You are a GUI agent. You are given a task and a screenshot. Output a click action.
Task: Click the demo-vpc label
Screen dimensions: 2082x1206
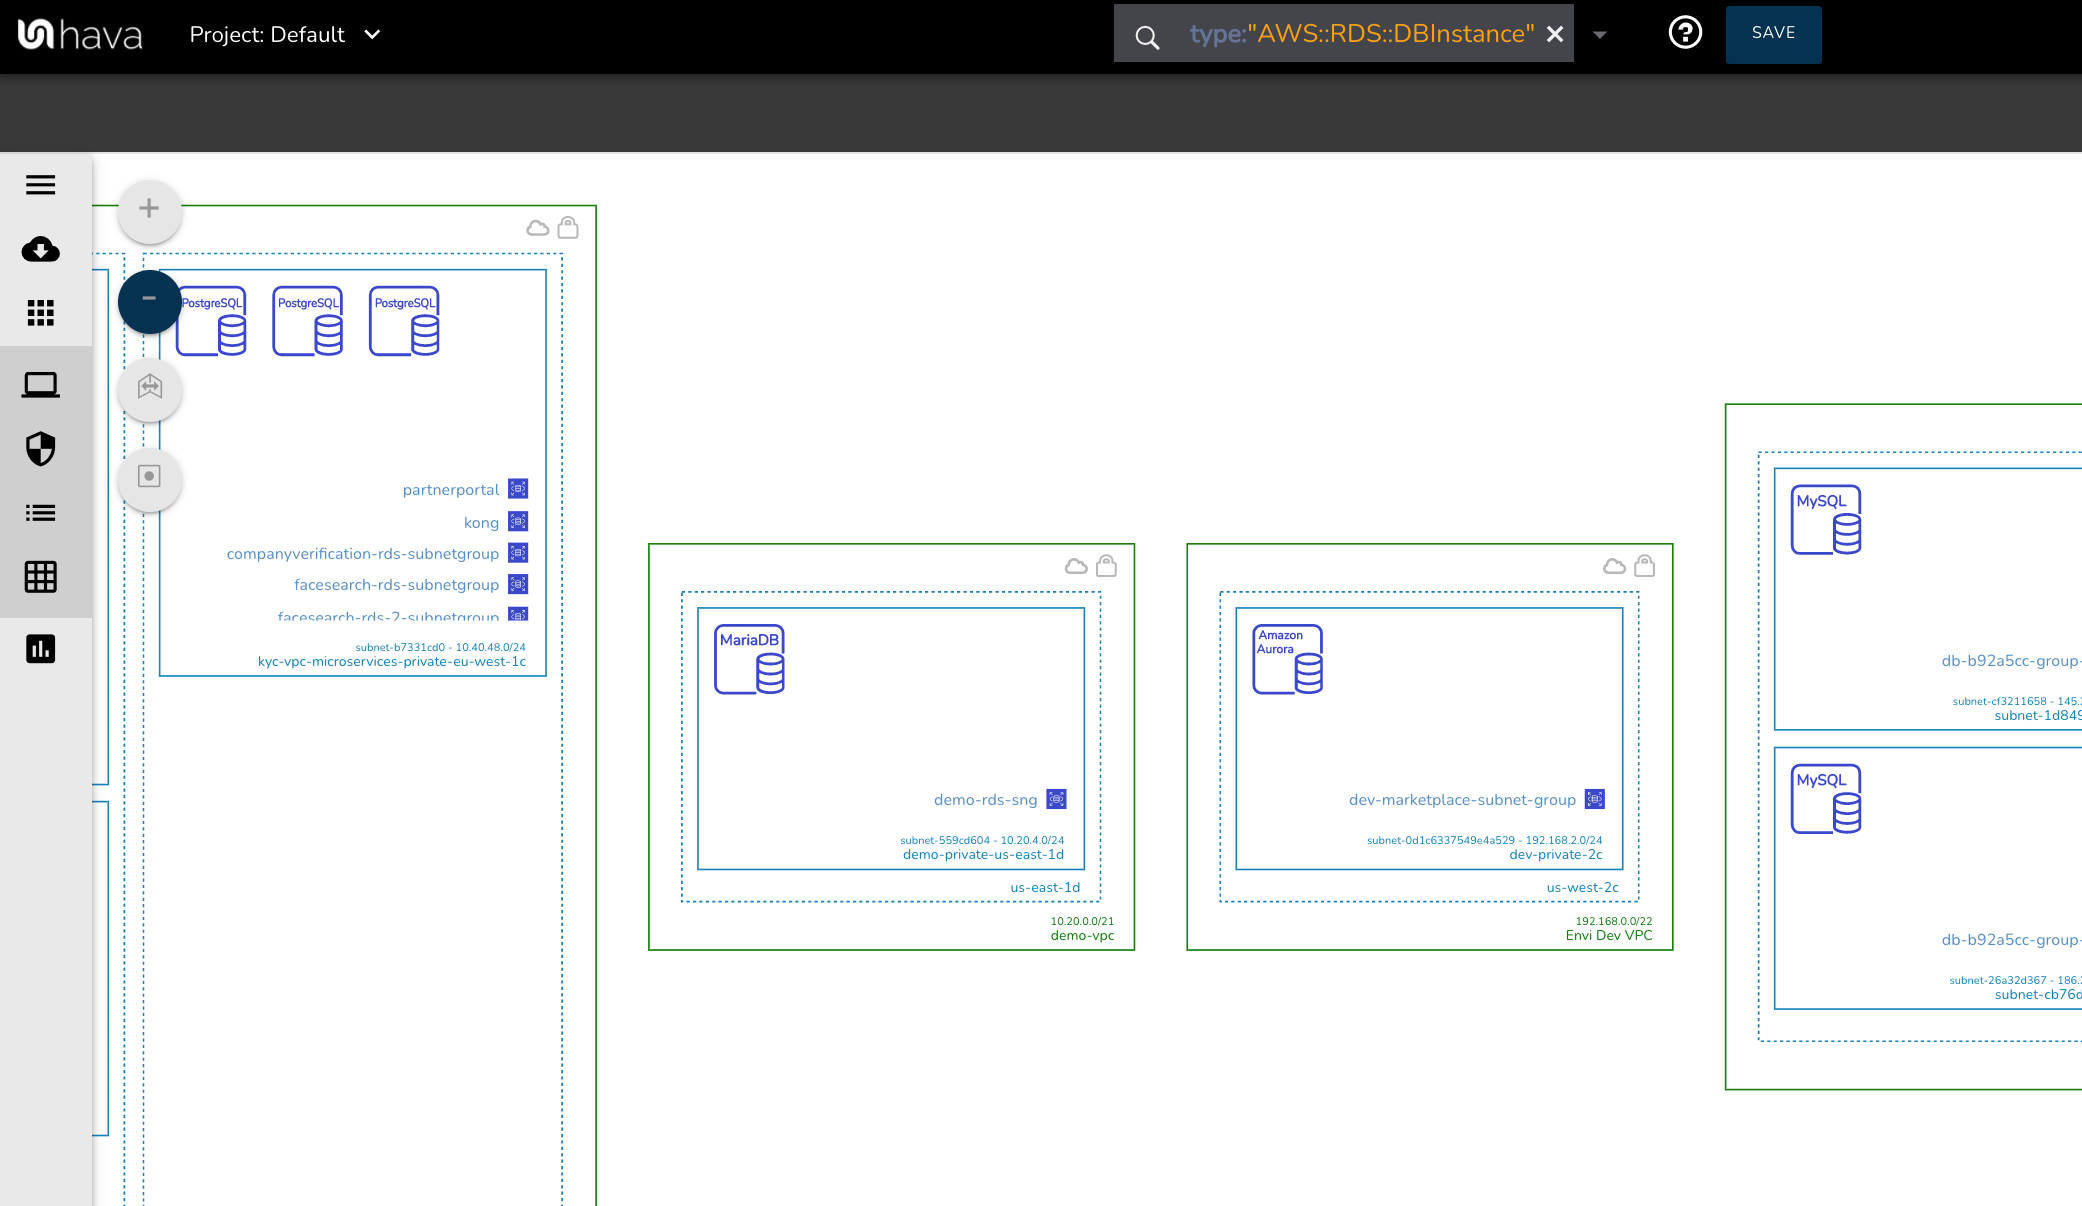coord(1082,936)
